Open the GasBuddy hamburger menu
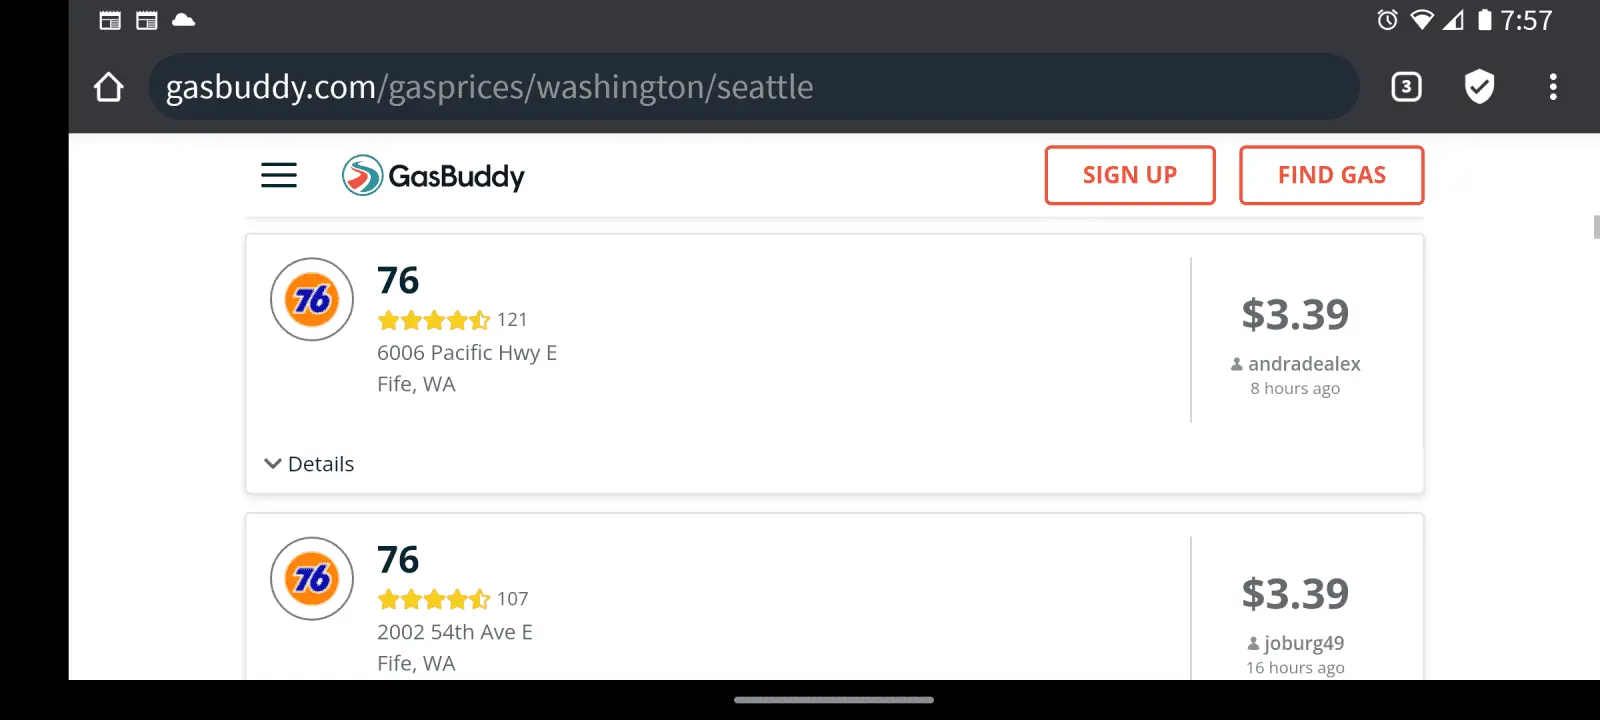The width and height of the screenshot is (1600, 720). click(279, 176)
